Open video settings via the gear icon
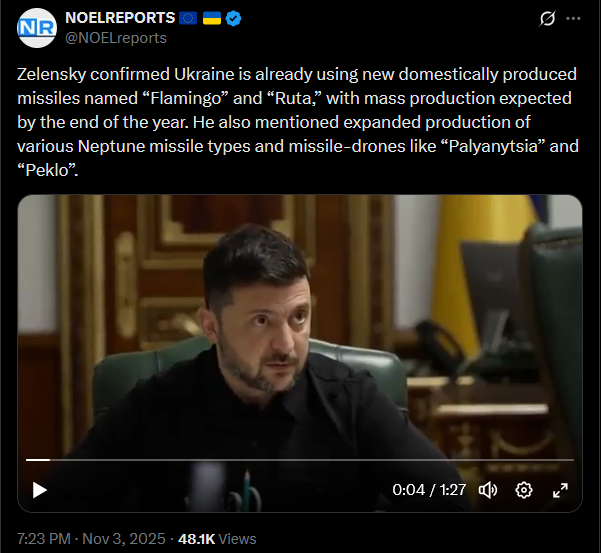601x553 pixels. [524, 490]
